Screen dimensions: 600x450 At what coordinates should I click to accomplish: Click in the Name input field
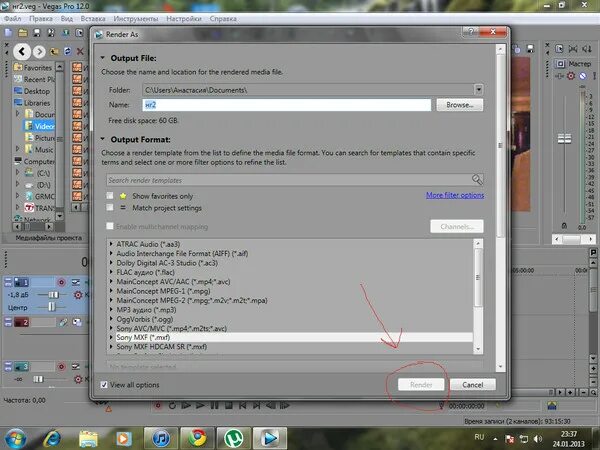click(287, 105)
